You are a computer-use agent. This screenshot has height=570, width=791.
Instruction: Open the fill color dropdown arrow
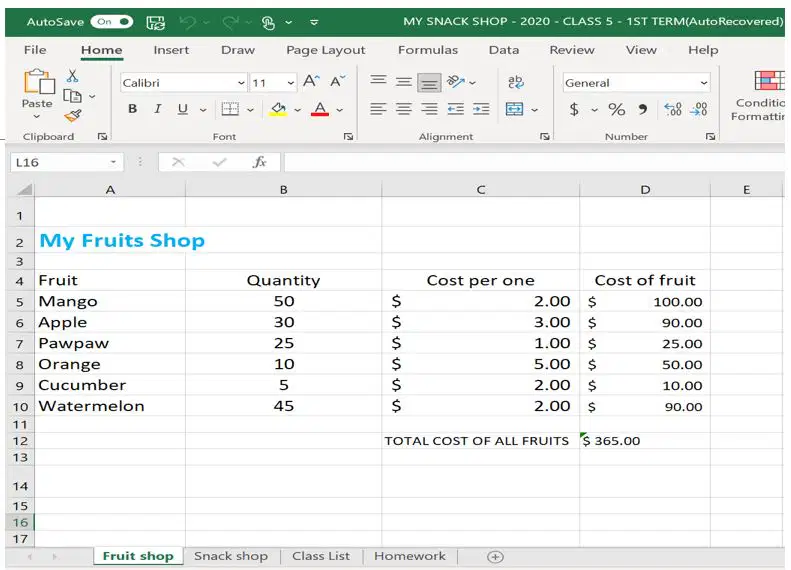298,109
